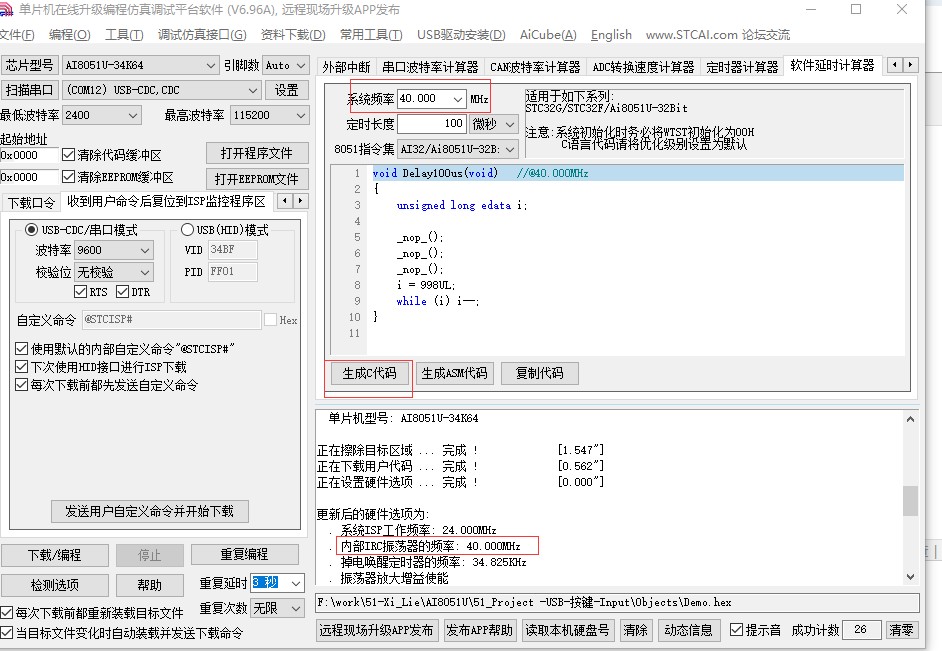Select the 下载口令 tab

[x=31, y=202]
